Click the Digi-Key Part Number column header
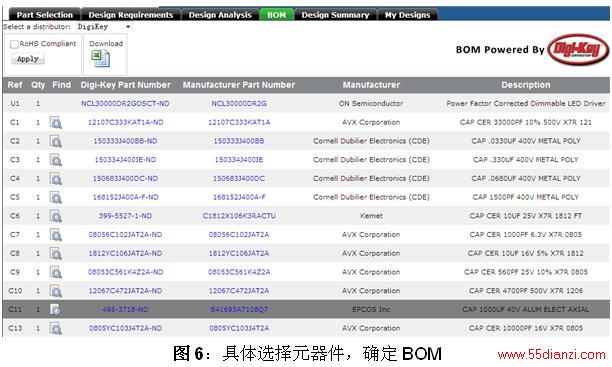The width and height of the screenshot is (612, 367). coord(125,85)
